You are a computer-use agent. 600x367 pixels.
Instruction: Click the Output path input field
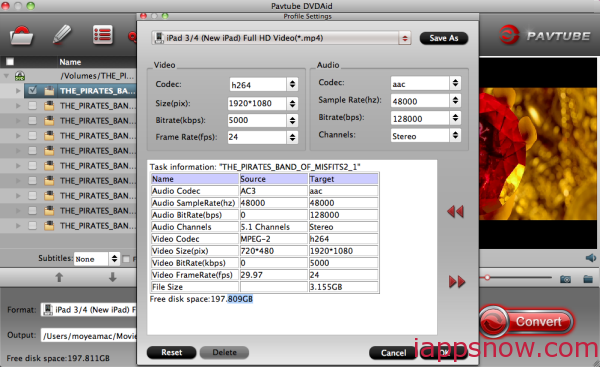[88, 336]
